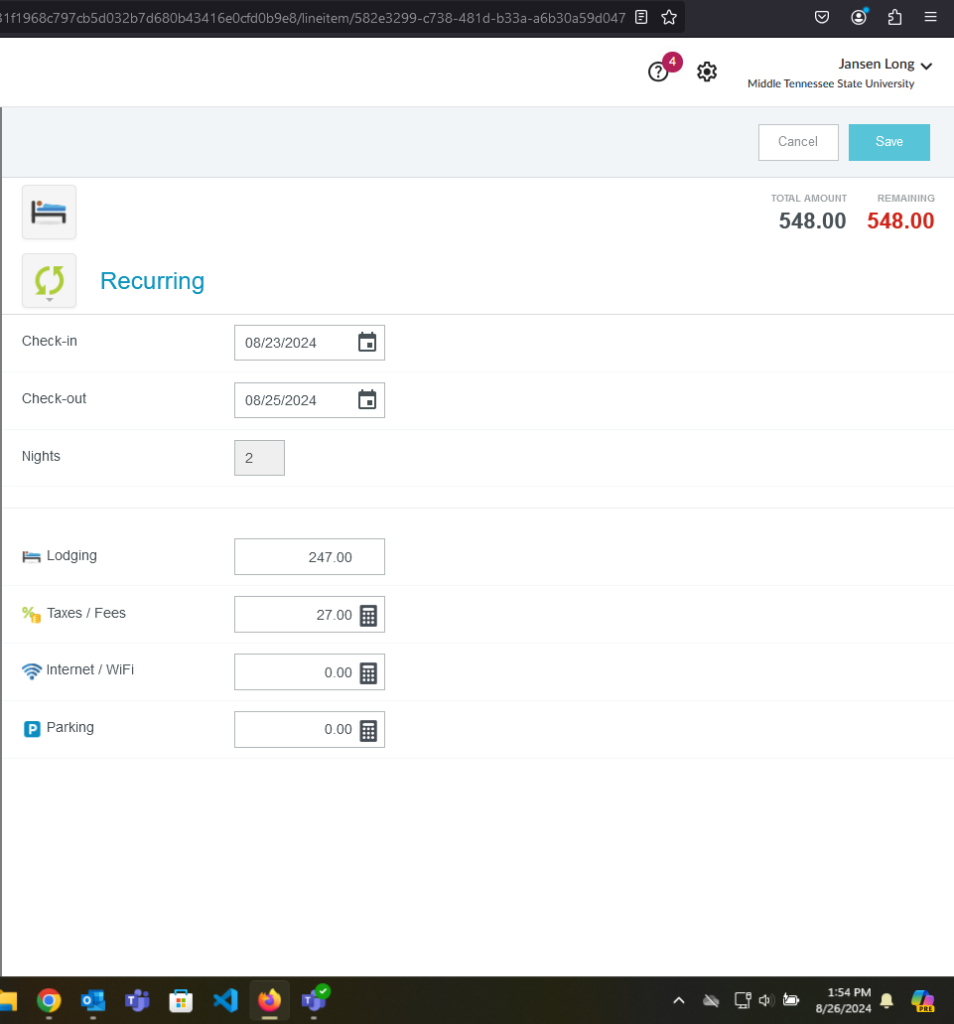Open the volume control in the system tray
The image size is (954, 1024).
[766, 1000]
